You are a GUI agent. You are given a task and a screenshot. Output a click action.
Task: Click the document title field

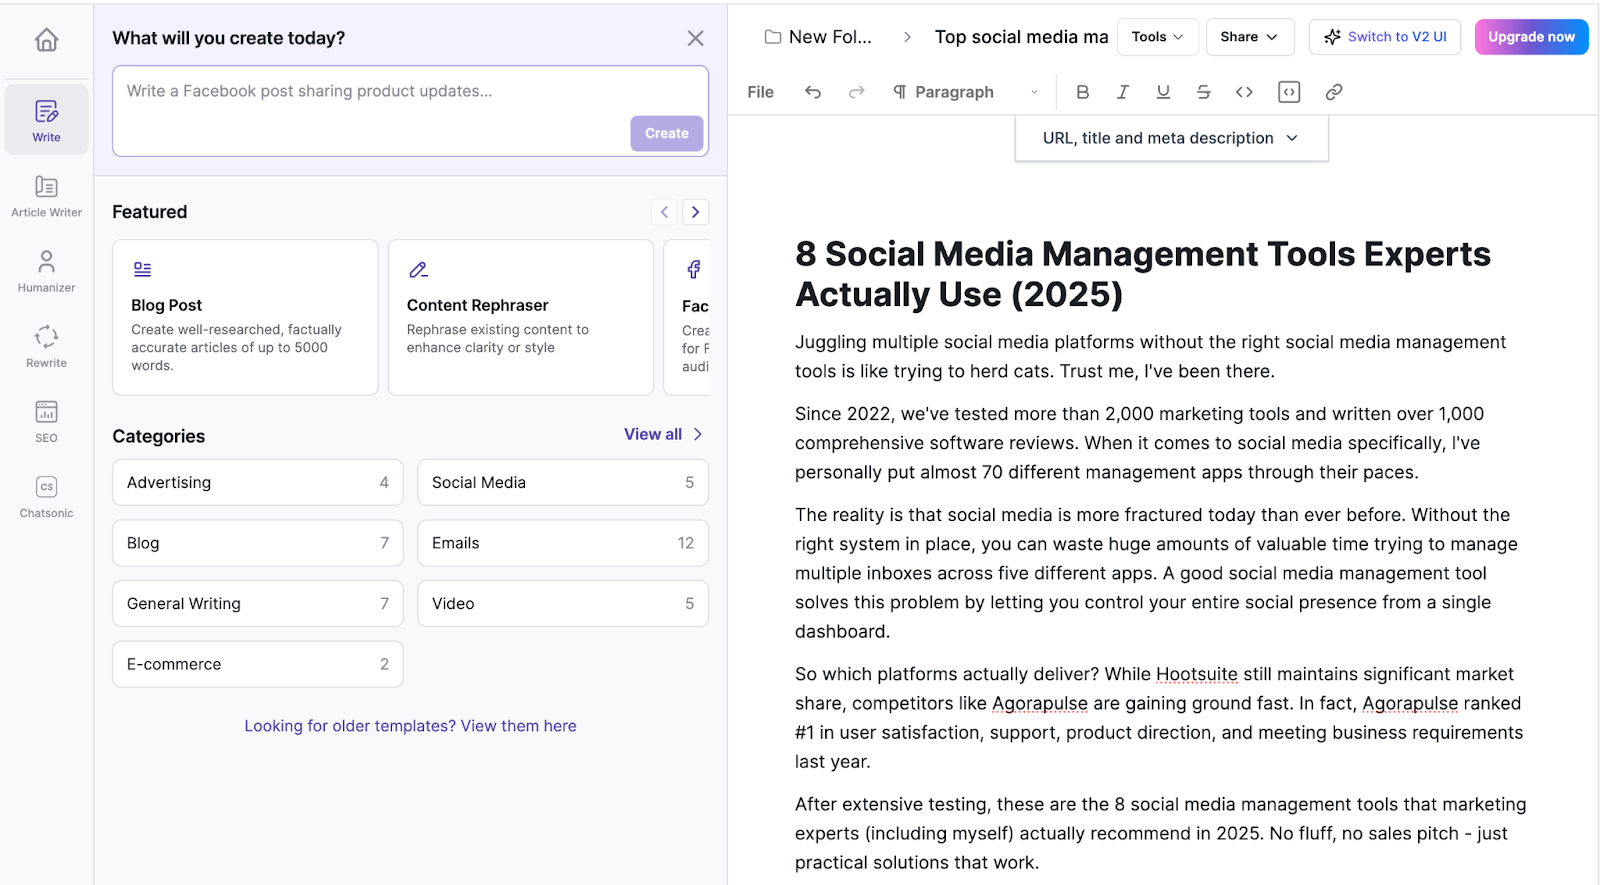pyautogui.click(x=1021, y=37)
